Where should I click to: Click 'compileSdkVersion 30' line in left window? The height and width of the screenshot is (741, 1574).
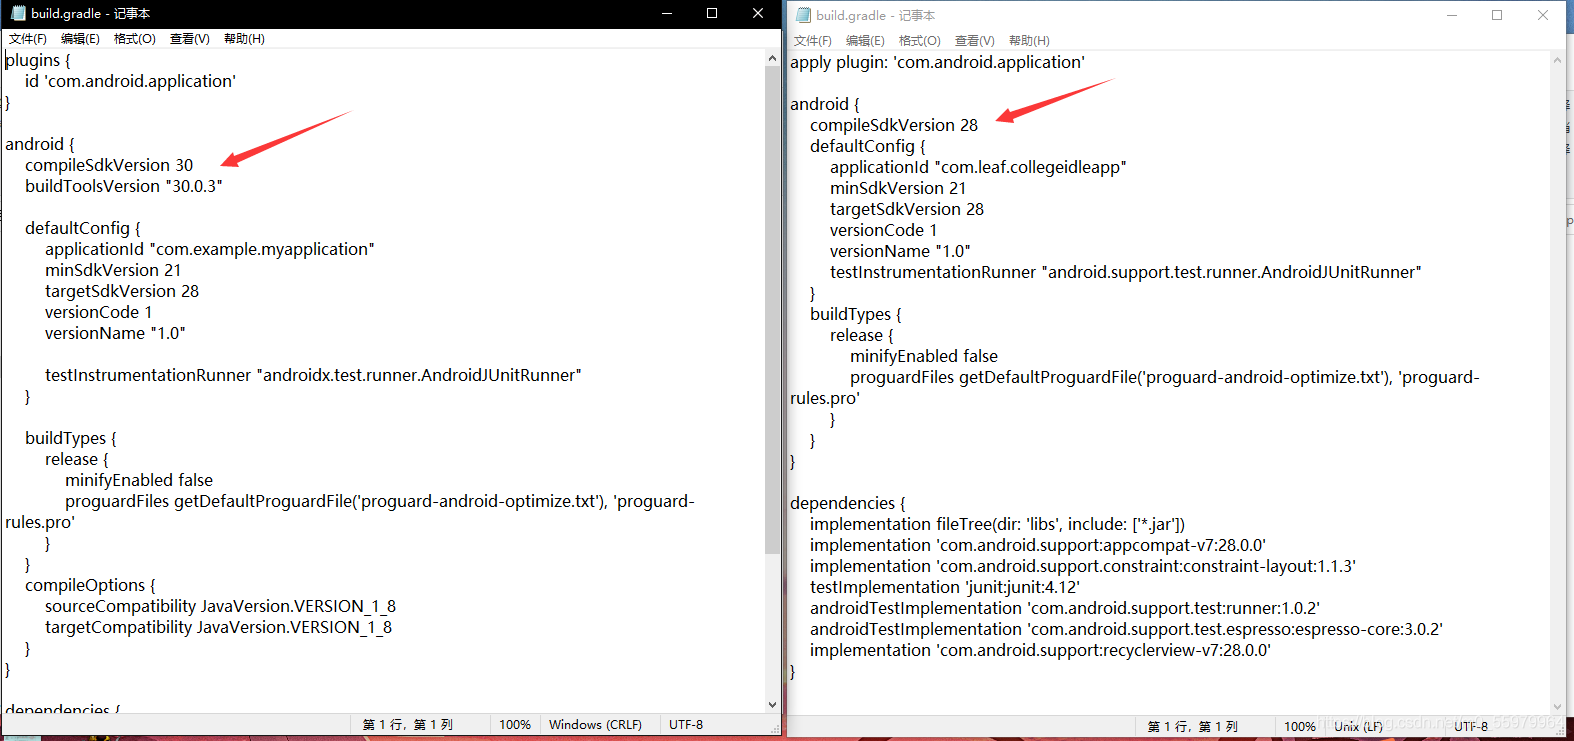point(109,165)
